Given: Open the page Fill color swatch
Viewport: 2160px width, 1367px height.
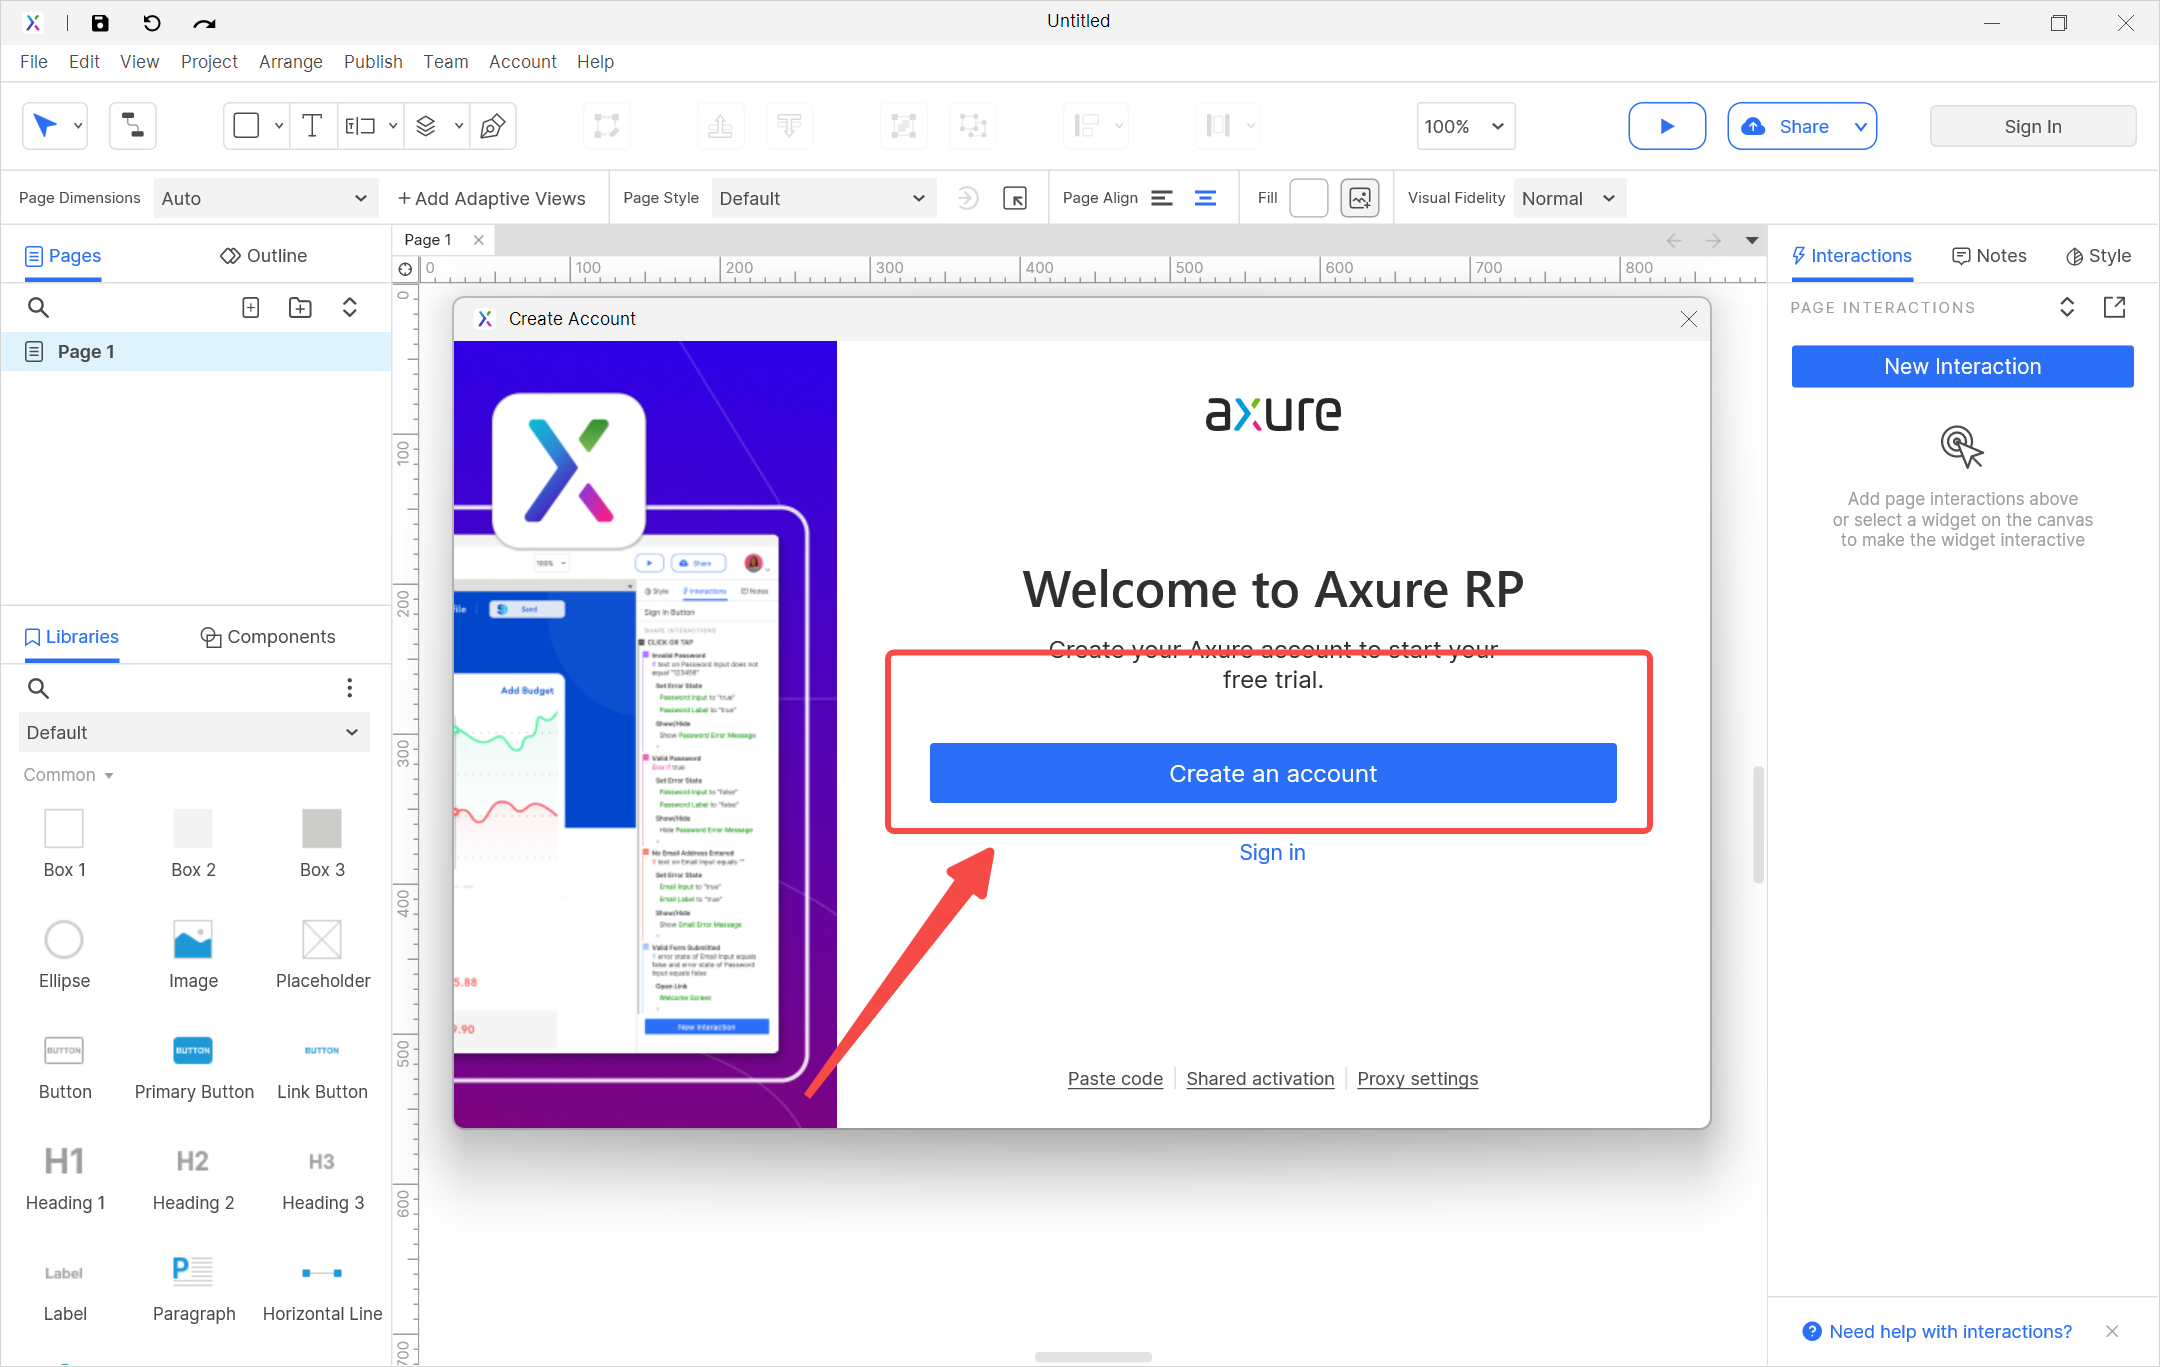Looking at the screenshot, I should pyautogui.click(x=1309, y=198).
